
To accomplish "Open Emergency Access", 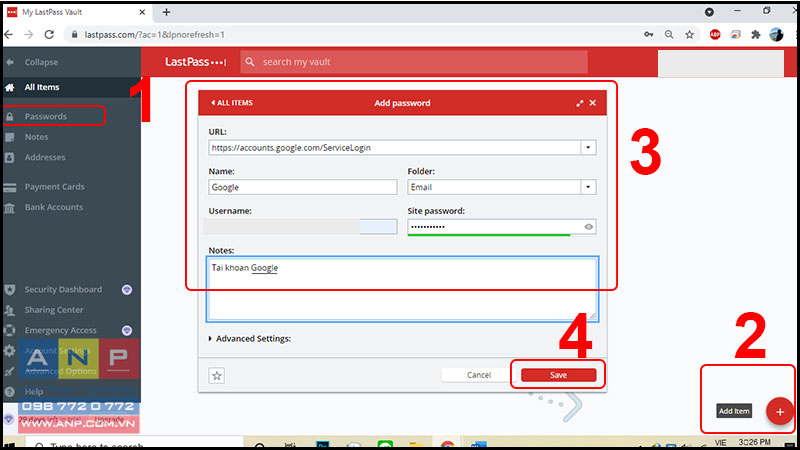I will tap(60, 330).
